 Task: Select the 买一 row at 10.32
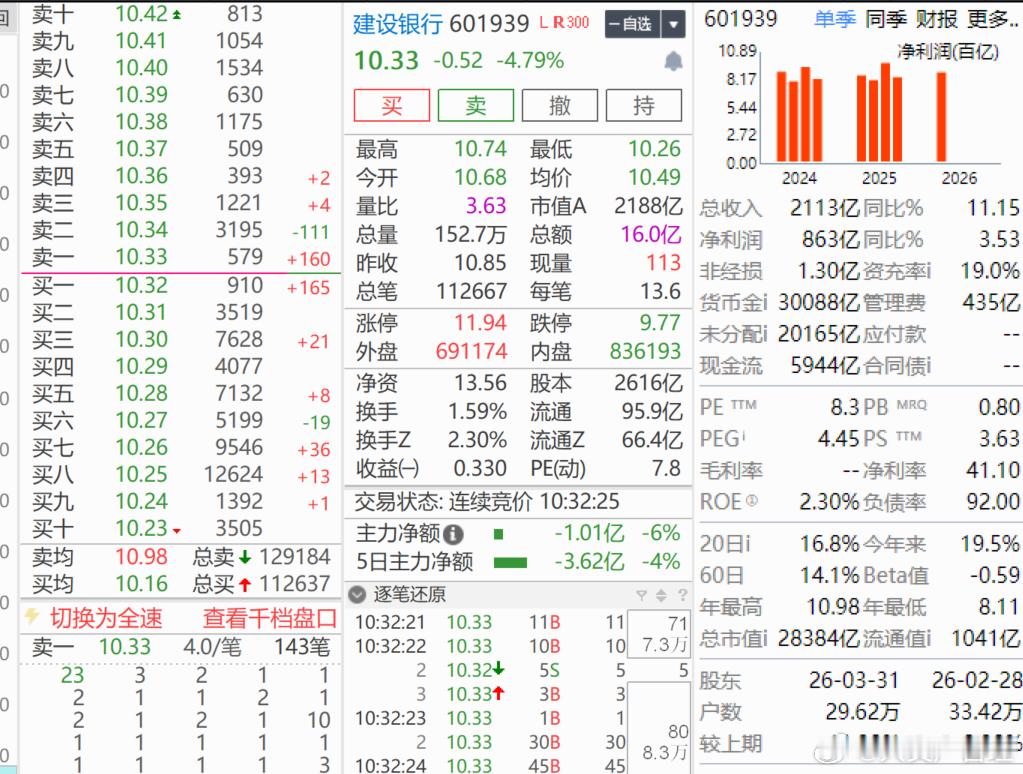pyautogui.click(x=181, y=286)
